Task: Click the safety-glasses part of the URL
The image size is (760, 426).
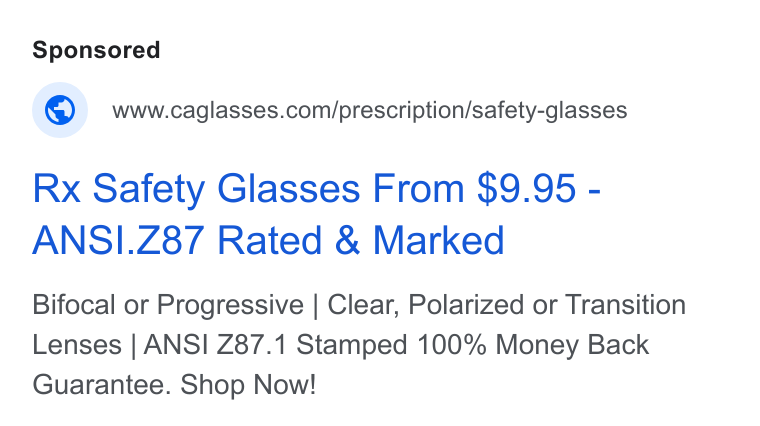Action: pos(550,110)
